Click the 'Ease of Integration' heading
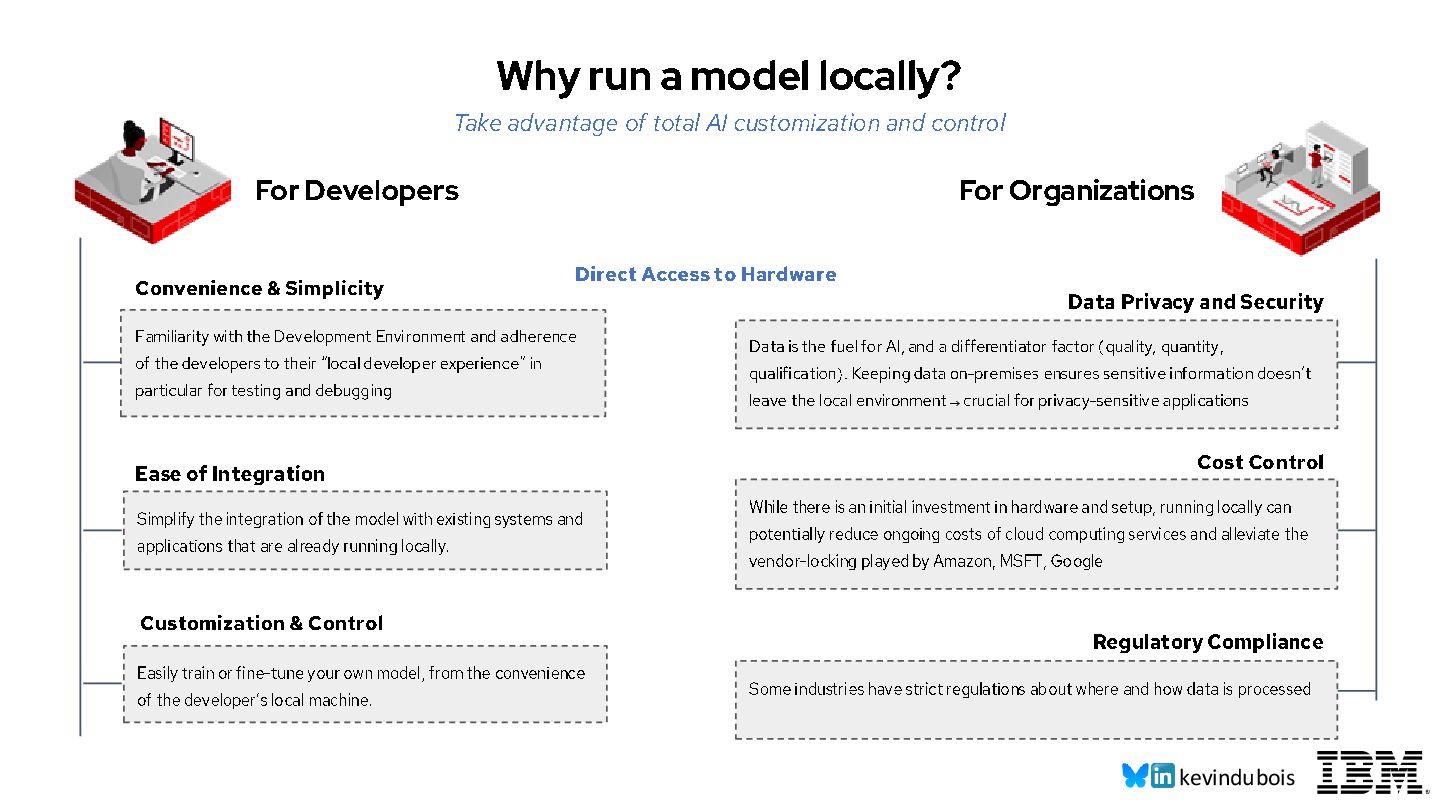This screenshot has height=810, width=1440. coord(230,474)
